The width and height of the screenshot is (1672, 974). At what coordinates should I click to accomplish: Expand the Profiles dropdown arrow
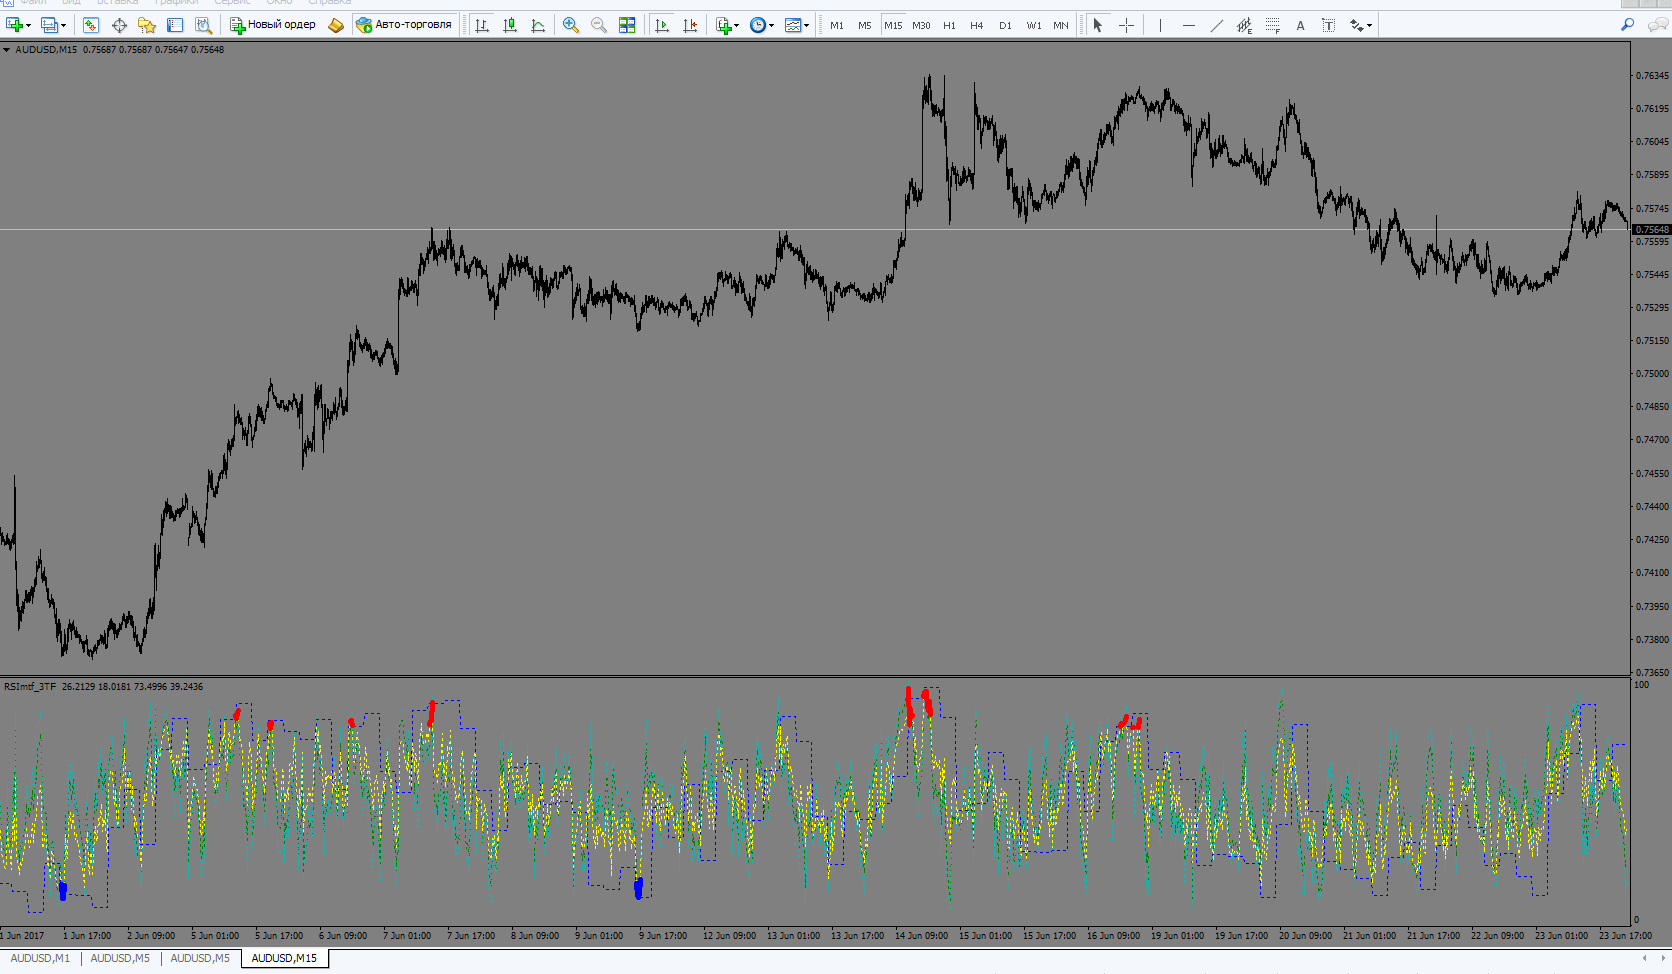click(63, 26)
